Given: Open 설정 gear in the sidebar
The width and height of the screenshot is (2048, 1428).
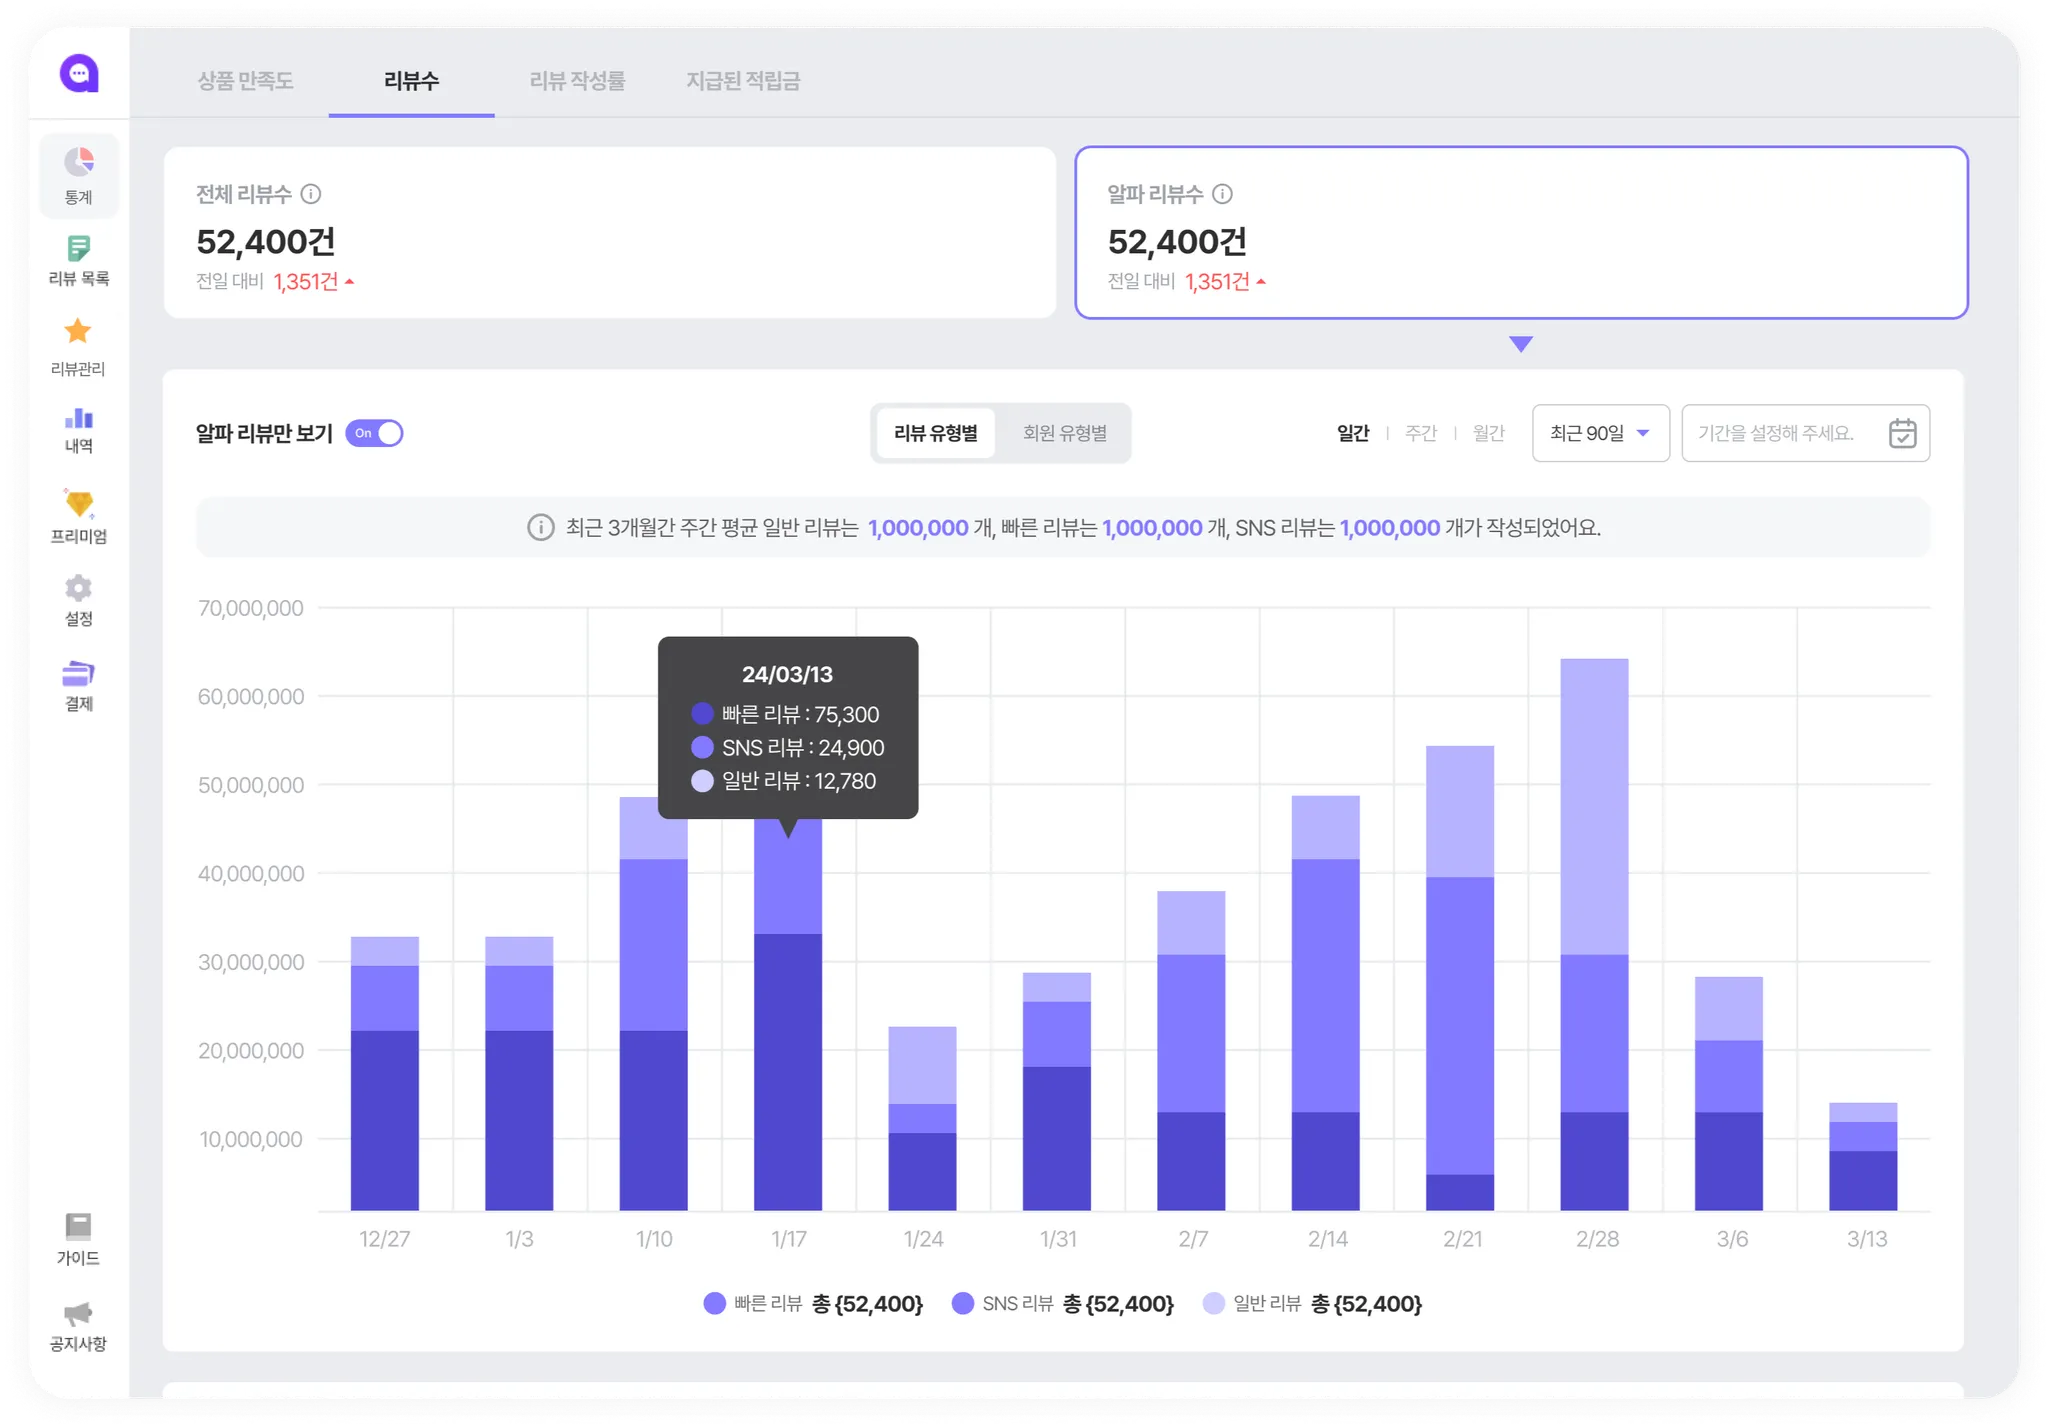Looking at the screenshot, I should (x=79, y=589).
